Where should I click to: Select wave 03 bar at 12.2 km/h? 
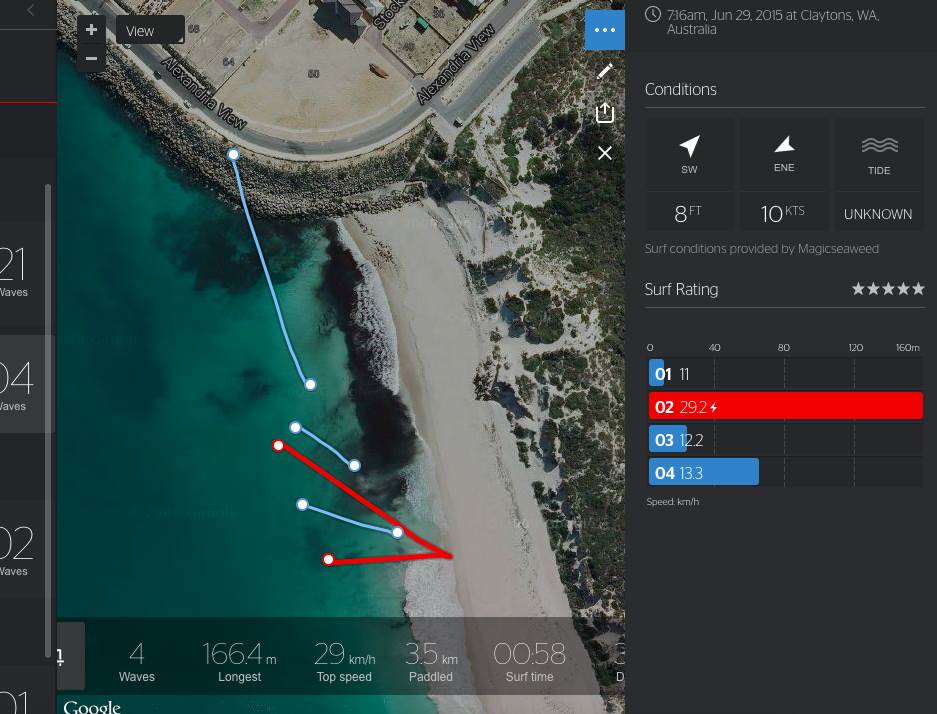click(667, 440)
